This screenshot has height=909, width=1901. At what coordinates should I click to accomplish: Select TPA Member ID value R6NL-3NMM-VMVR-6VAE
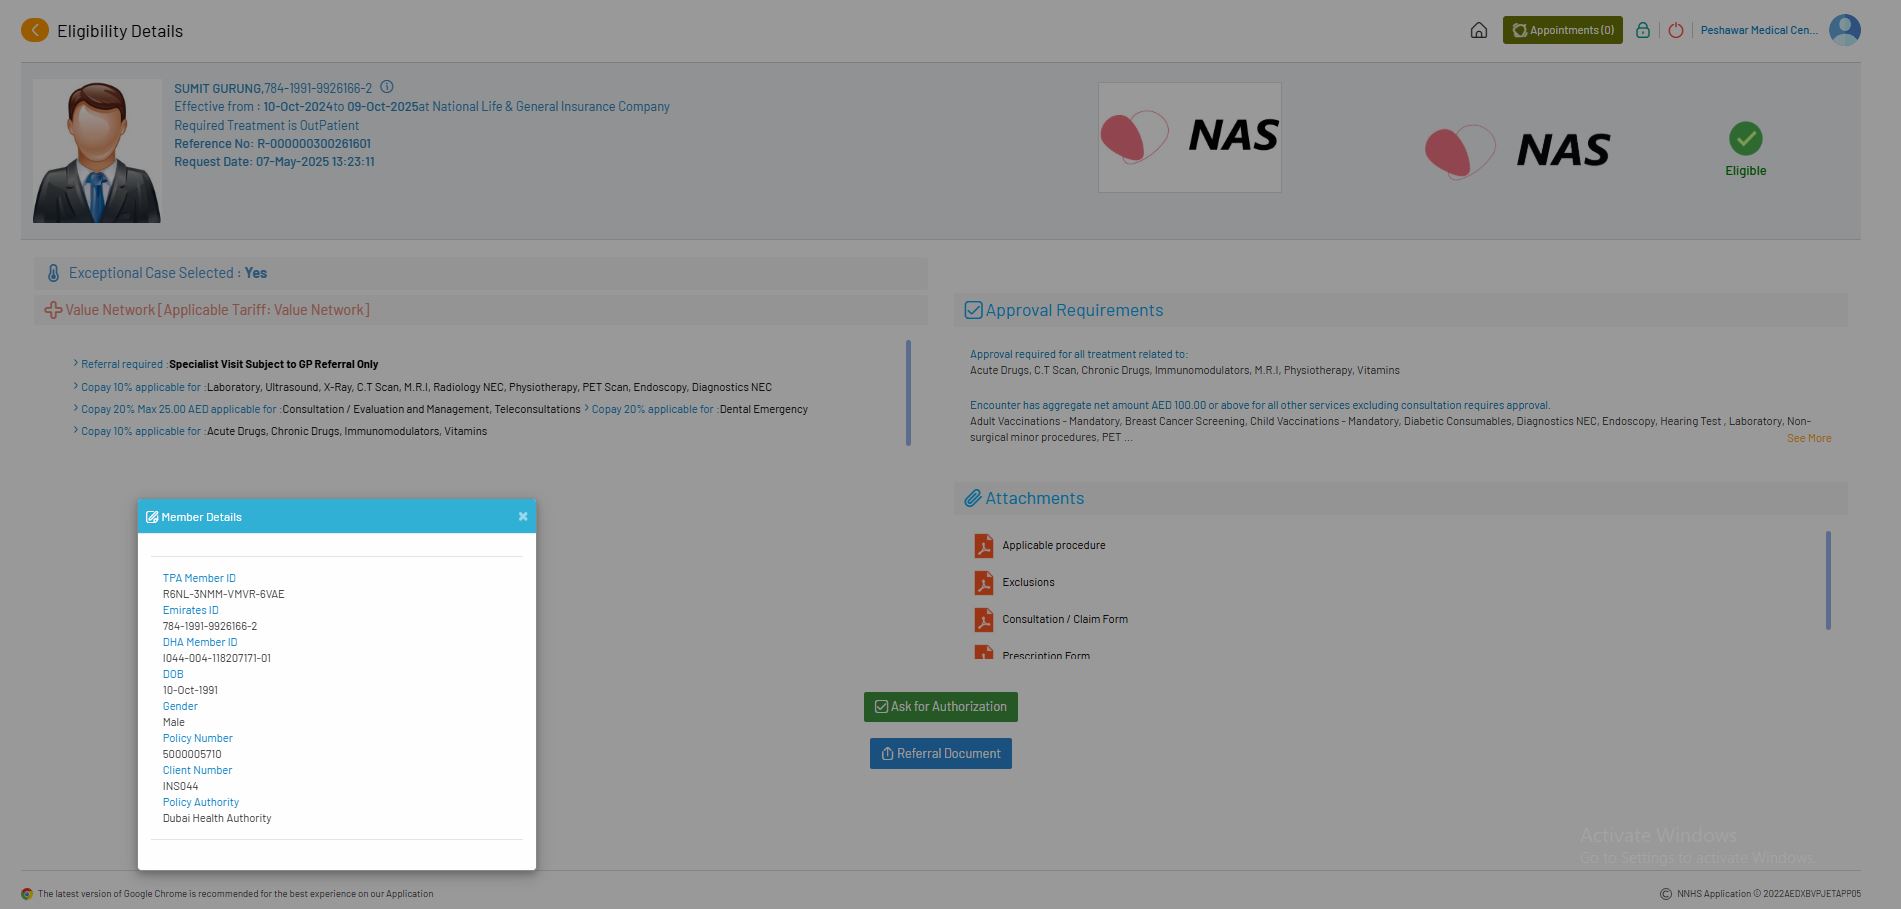pos(224,594)
